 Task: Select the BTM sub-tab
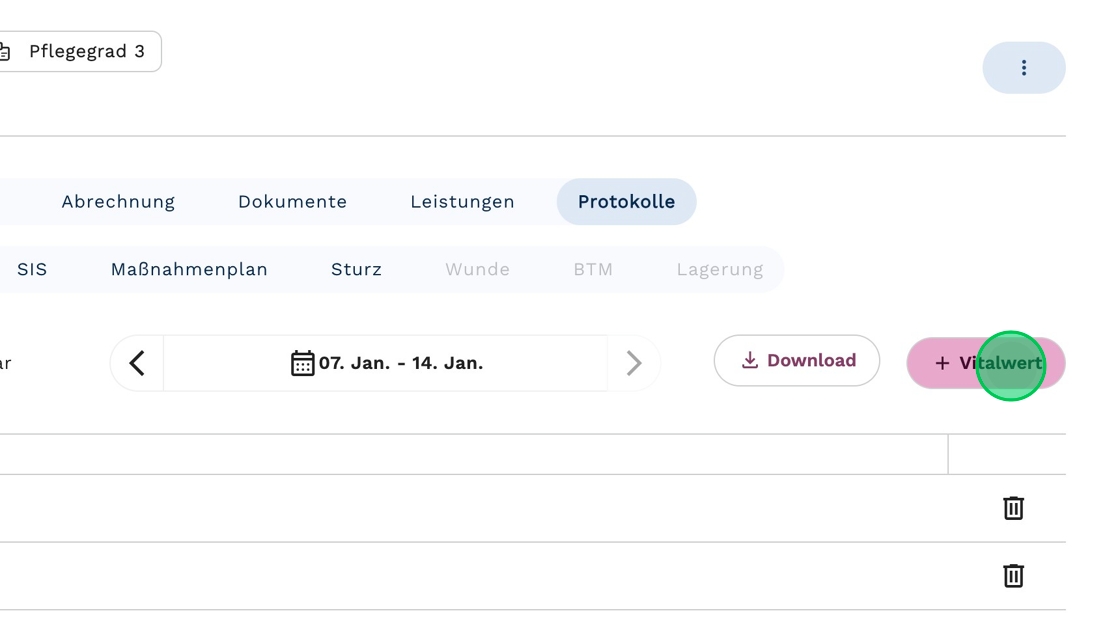593,269
